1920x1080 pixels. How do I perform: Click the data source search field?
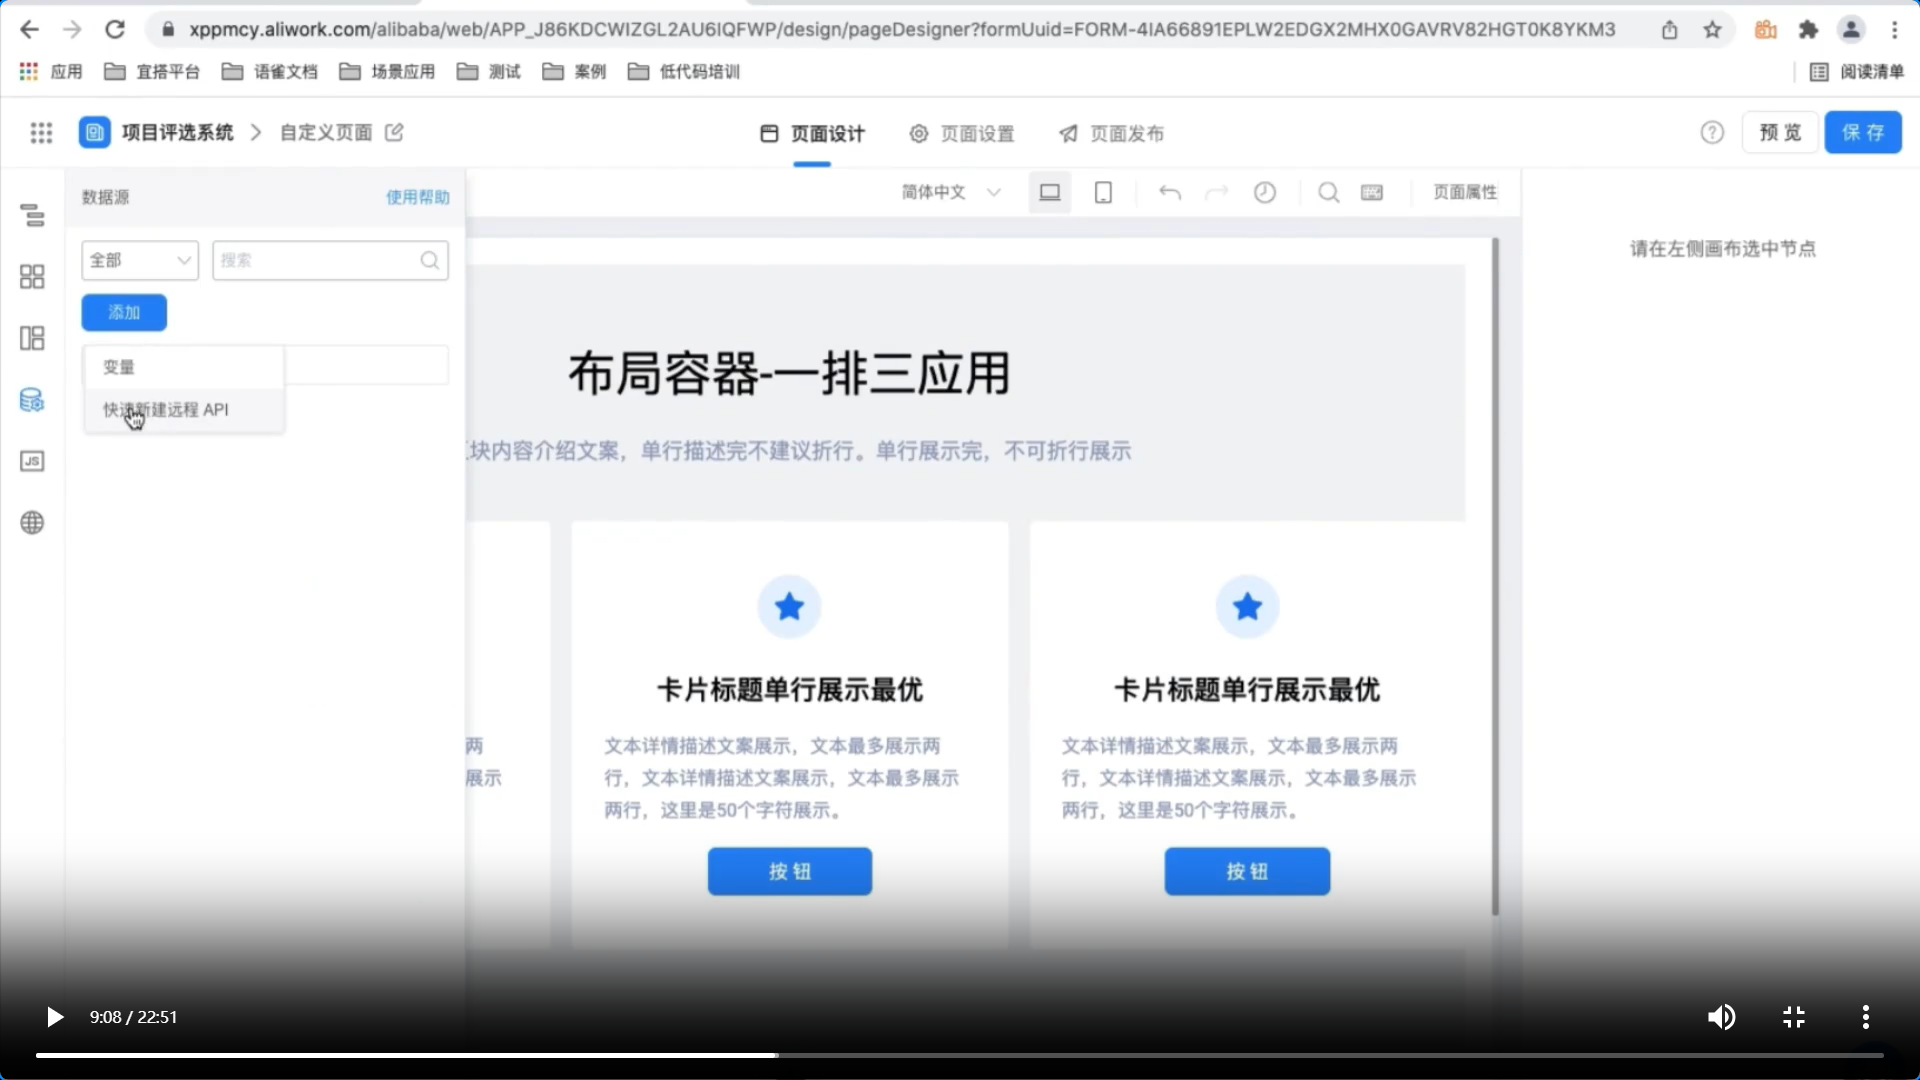pyautogui.click(x=318, y=260)
